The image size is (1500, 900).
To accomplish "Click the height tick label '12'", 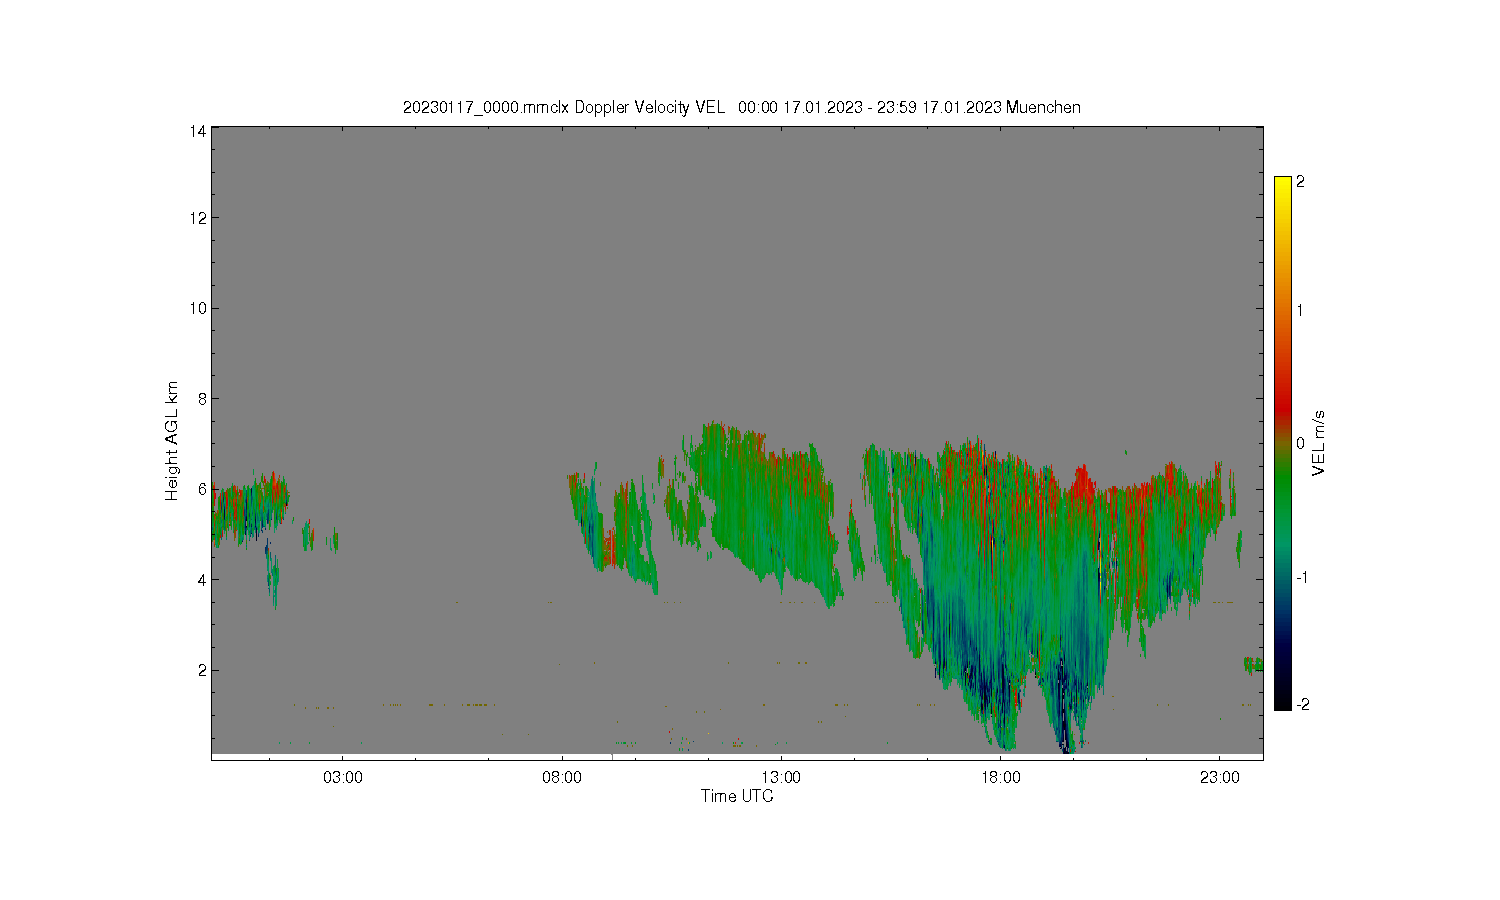I will (x=198, y=218).
